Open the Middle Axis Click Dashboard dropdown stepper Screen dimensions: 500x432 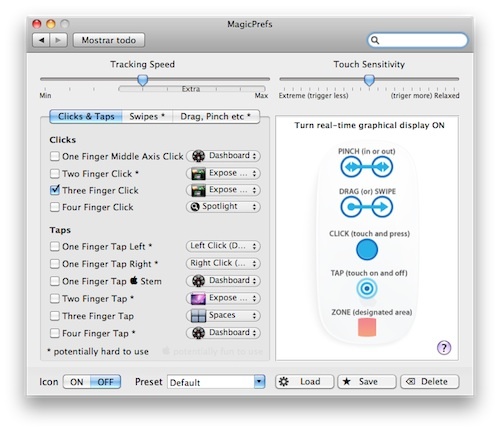pos(254,156)
